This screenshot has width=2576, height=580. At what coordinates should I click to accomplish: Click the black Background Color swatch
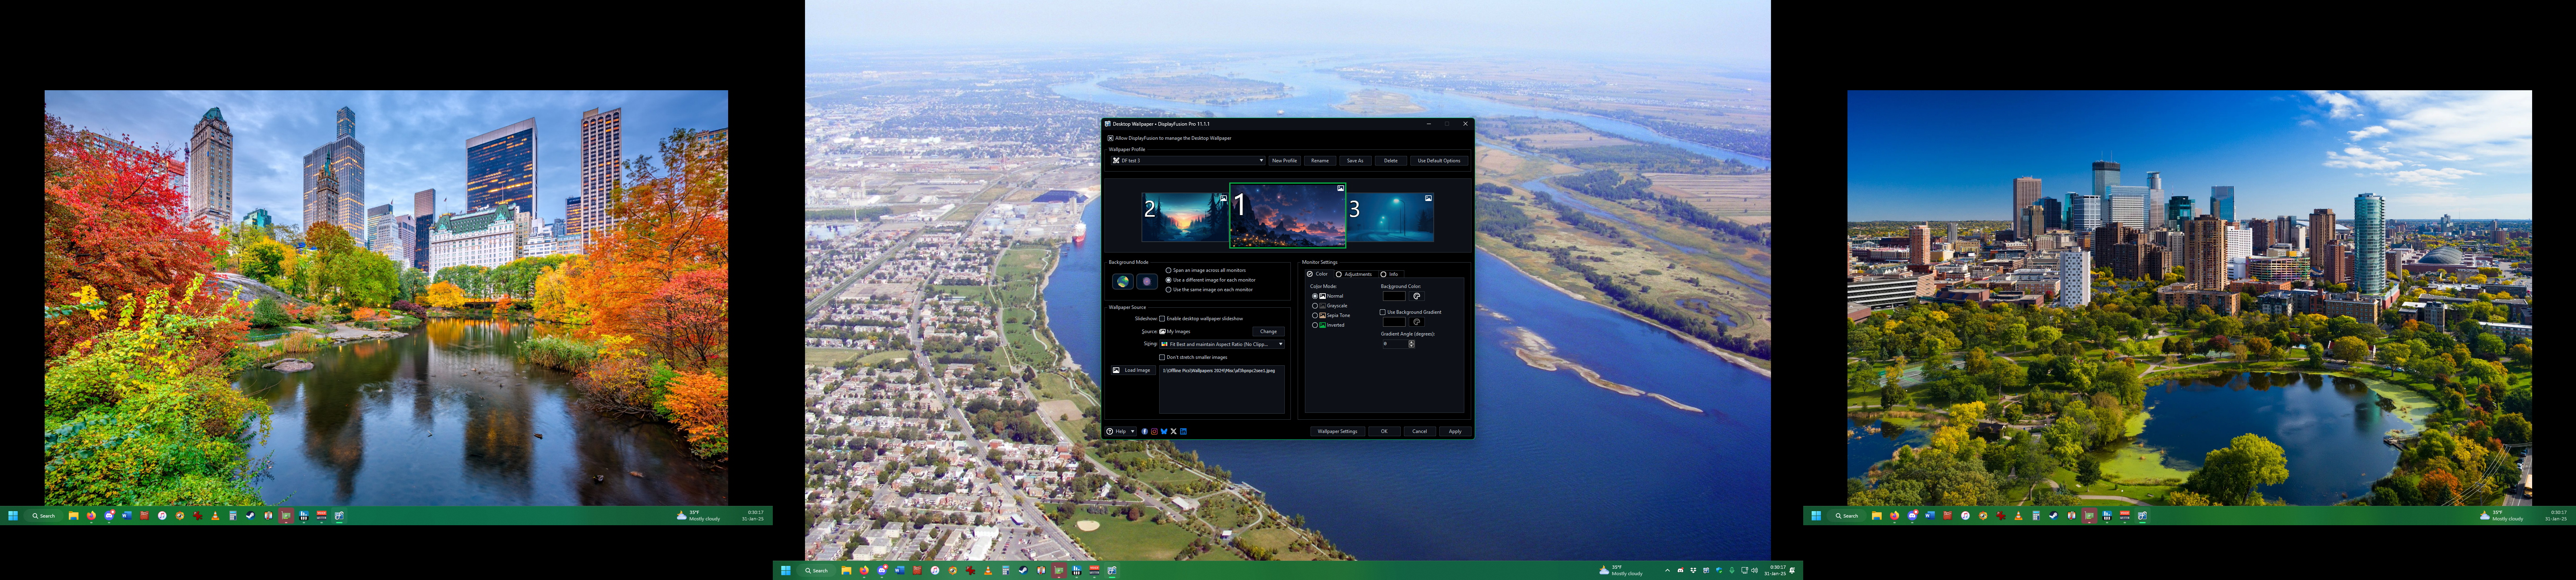[x=1394, y=296]
